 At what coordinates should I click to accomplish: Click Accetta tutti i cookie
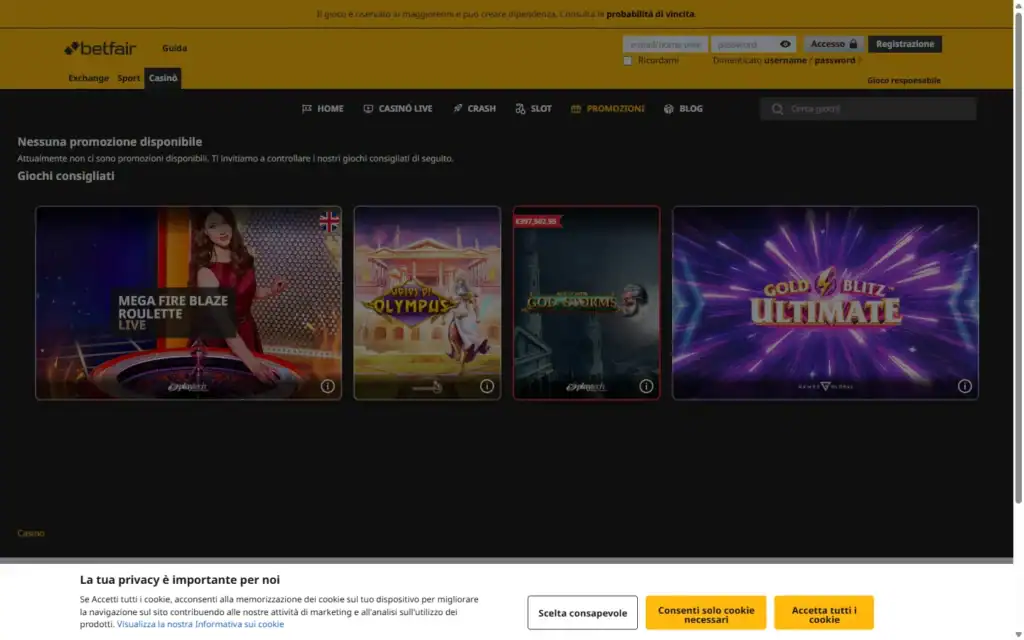[824, 613]
